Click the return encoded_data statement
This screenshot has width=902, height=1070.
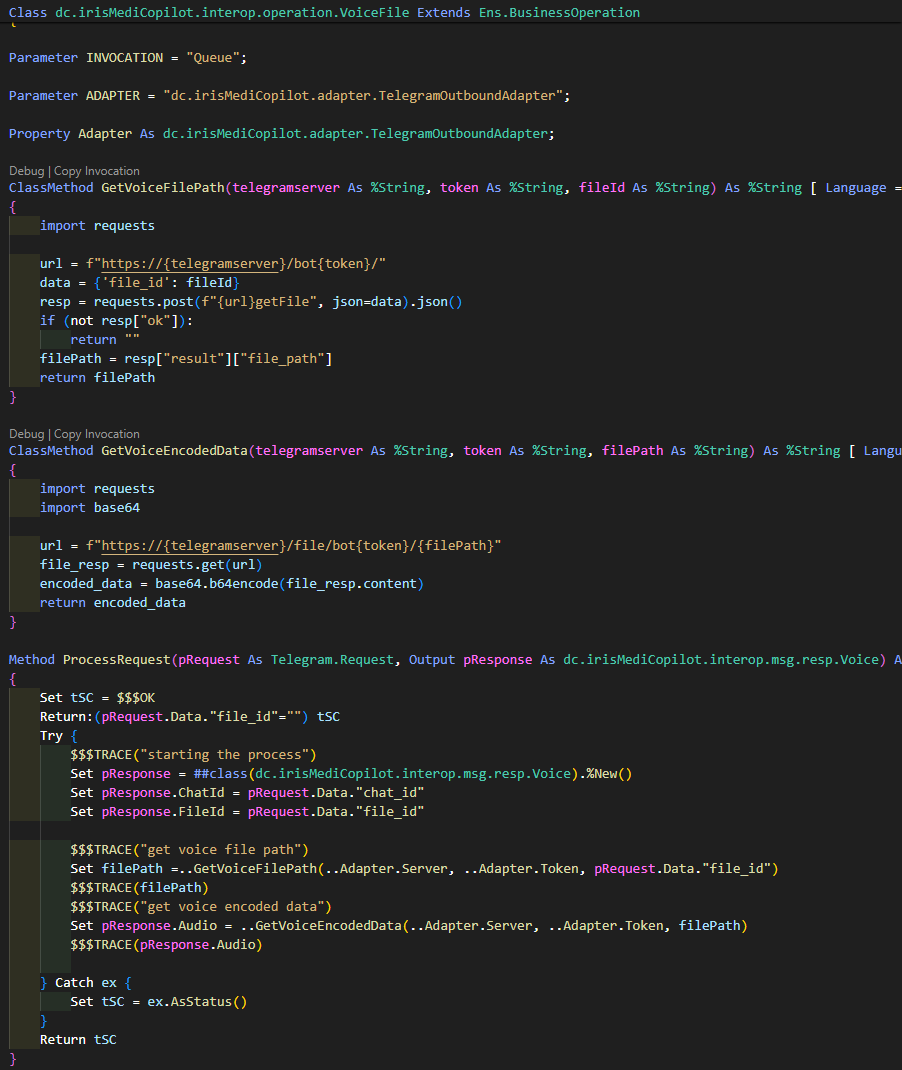pyautogui.click(x=113, y=603)
